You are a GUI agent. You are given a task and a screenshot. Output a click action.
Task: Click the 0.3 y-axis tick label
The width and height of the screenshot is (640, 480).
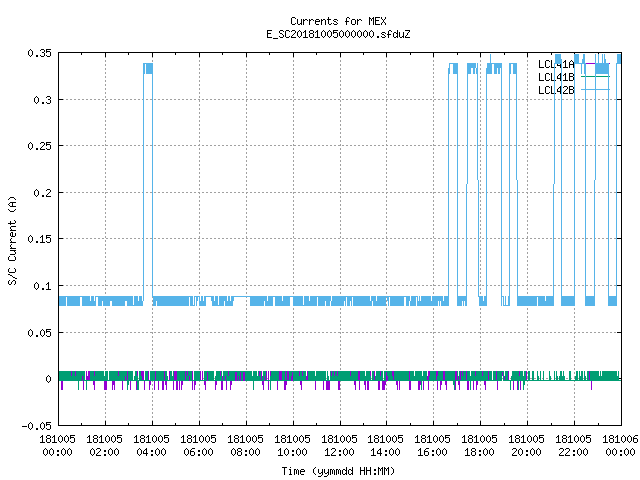tap(43, 100)
